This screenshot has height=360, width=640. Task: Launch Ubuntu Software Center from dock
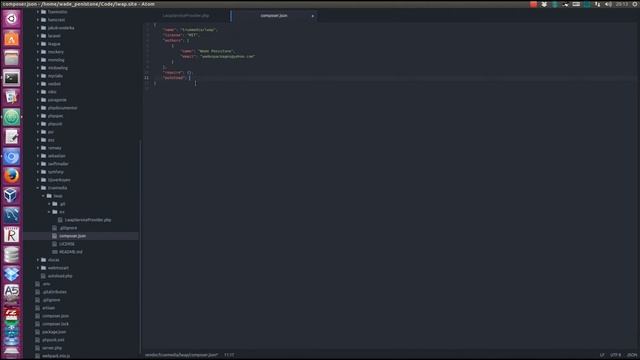[x=11, y=39]
